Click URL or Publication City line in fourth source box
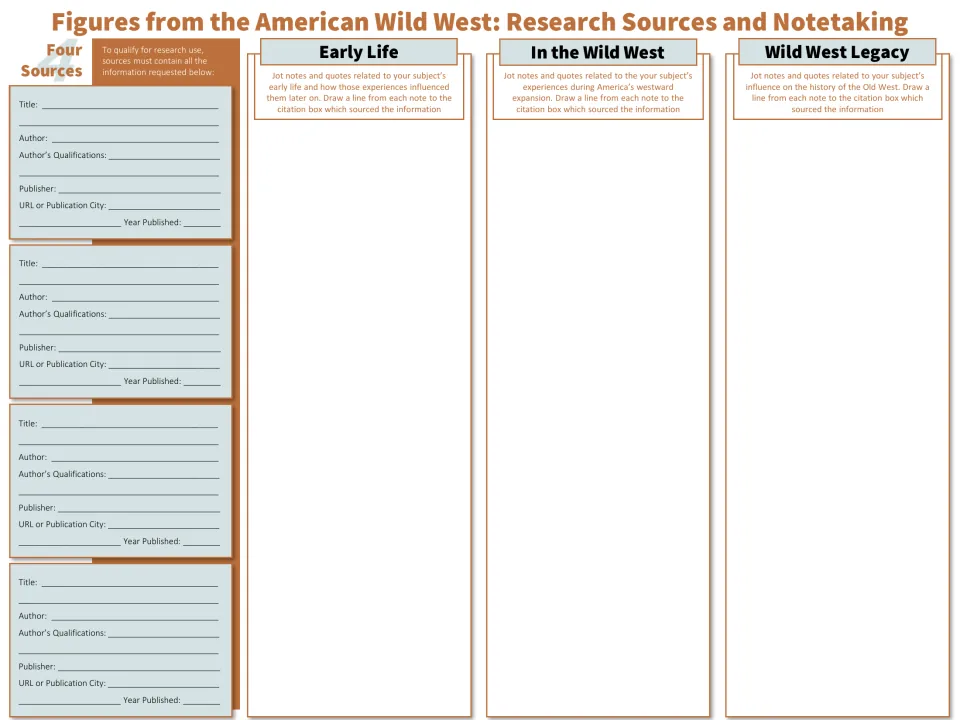This screenshot has width=960, height=720. (163, 683)
